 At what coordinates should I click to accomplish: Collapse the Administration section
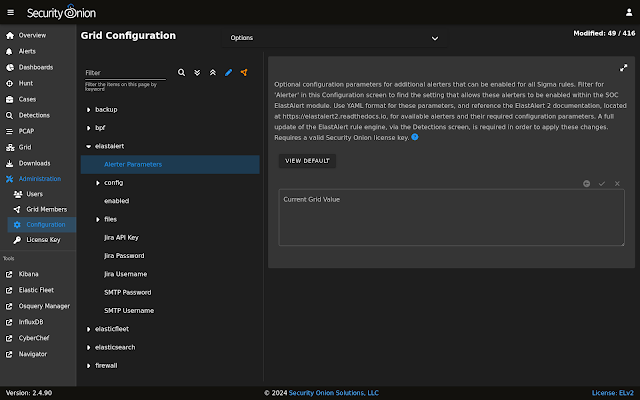click(x=38, y=179)
